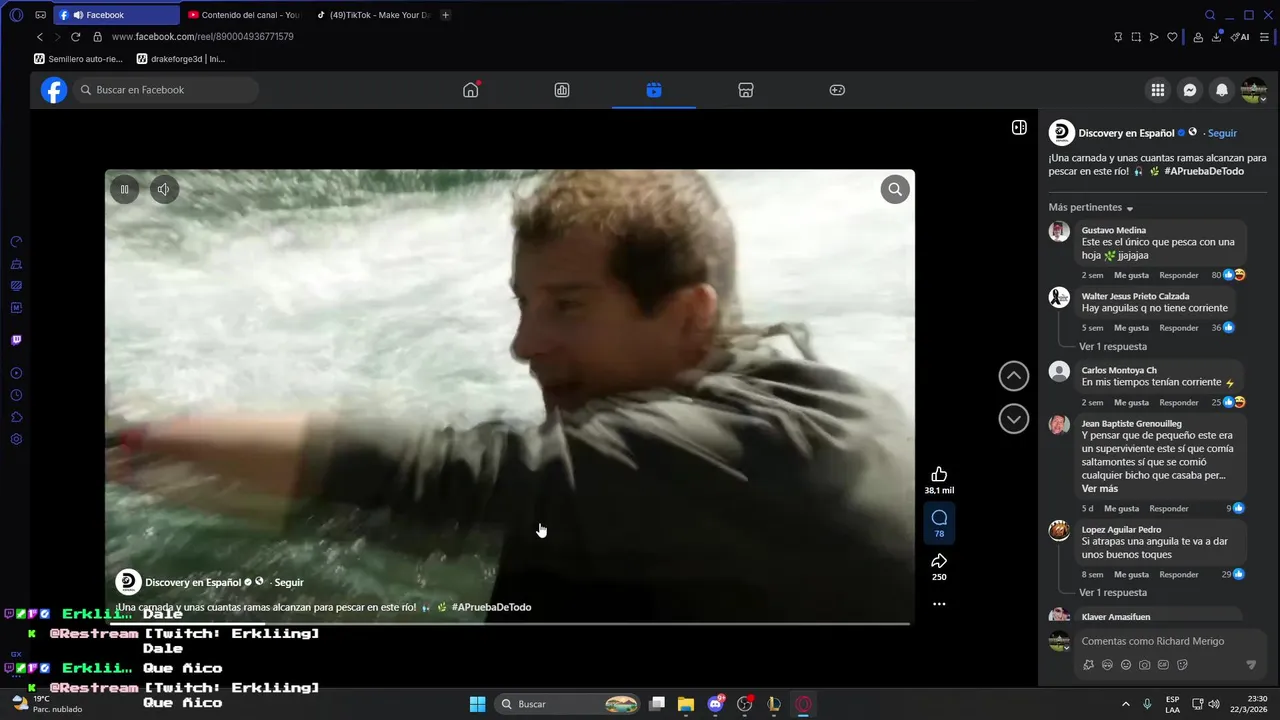Open a new browser tab with plus
1280x720 pixels.
pyautogui.click(x=446, y=15)
